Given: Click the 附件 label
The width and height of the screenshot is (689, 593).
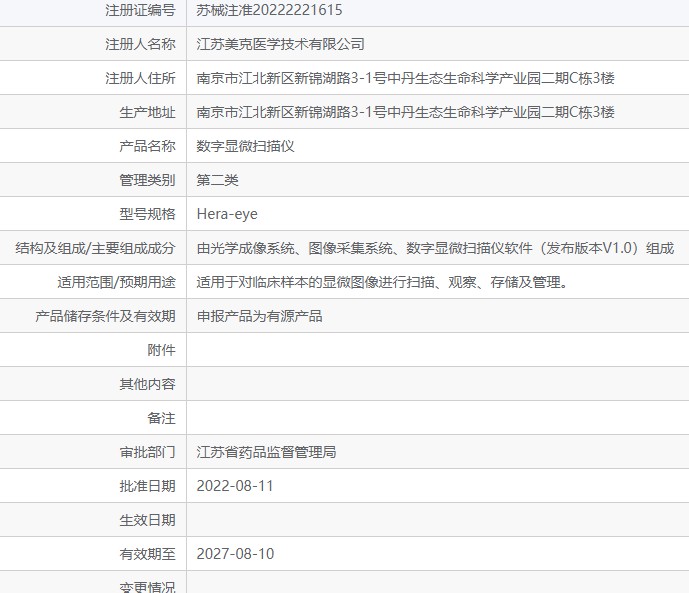Looking at the screenshot, I should pyautogui.click(x=161, y=350).
